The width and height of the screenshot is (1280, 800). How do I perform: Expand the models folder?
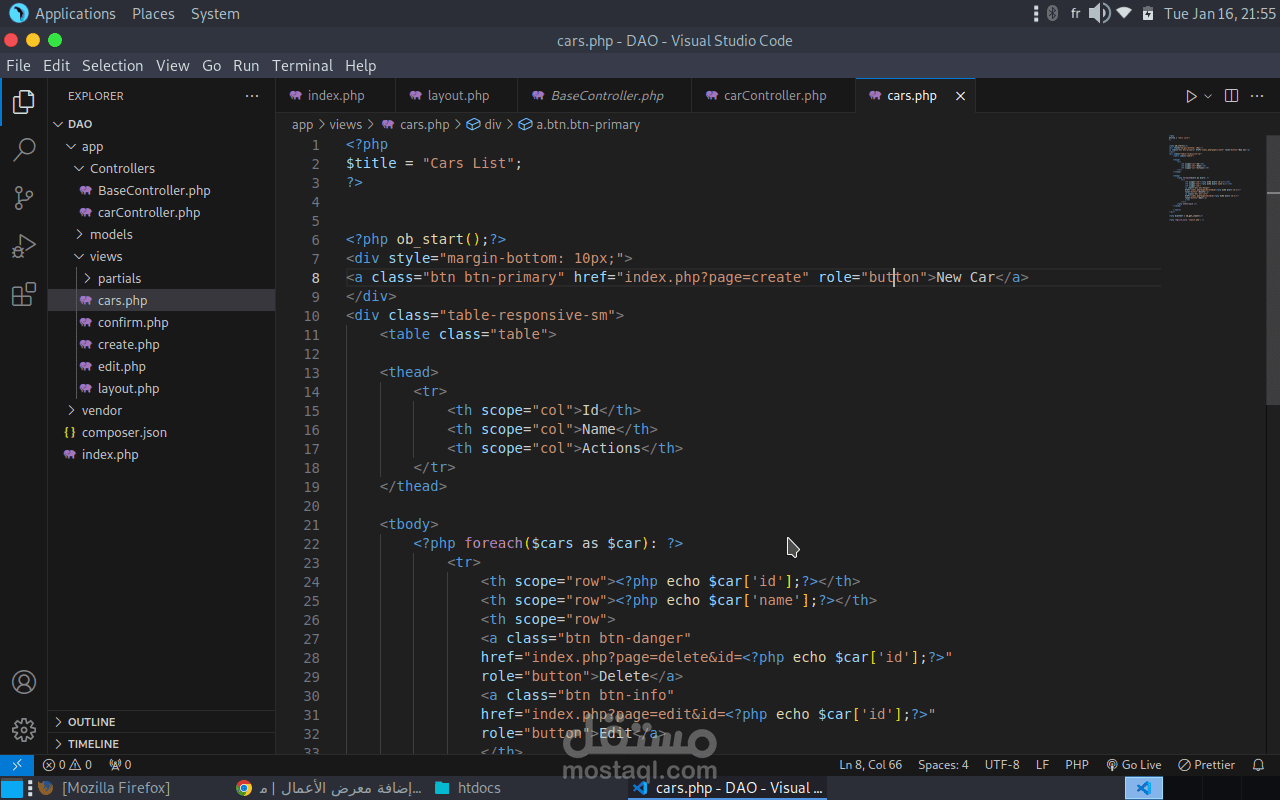(x=110, y=234)
